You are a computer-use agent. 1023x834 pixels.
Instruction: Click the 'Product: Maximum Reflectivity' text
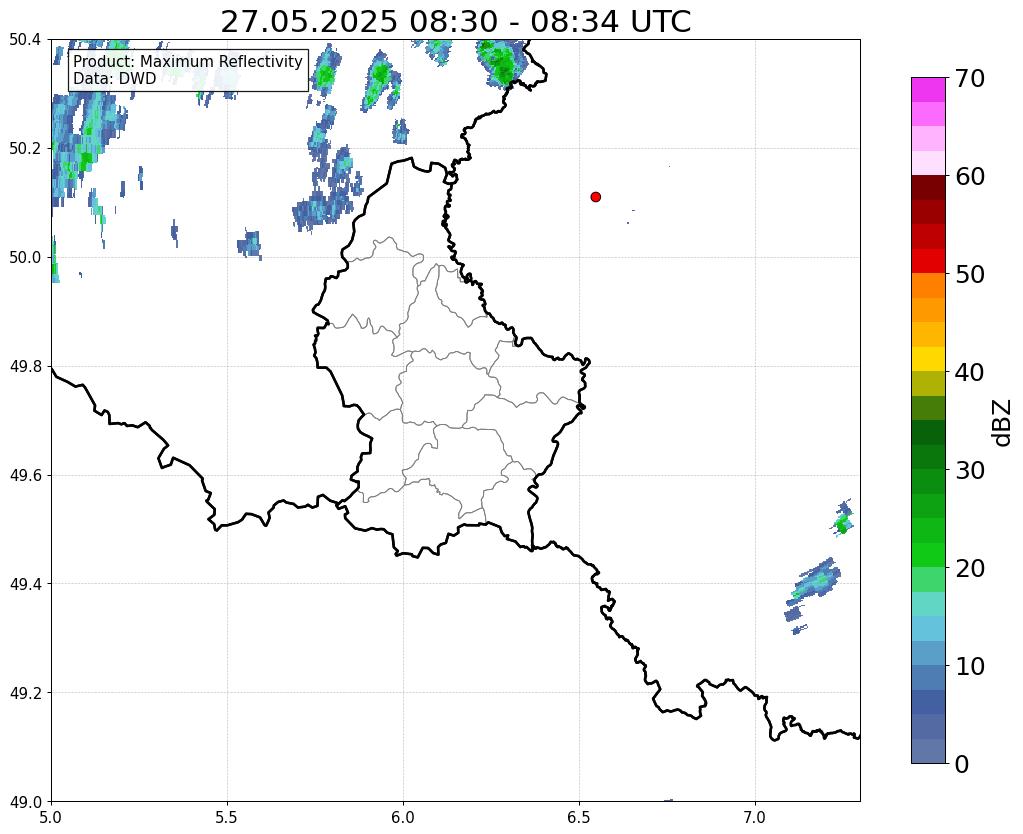[x=188, y=61]
